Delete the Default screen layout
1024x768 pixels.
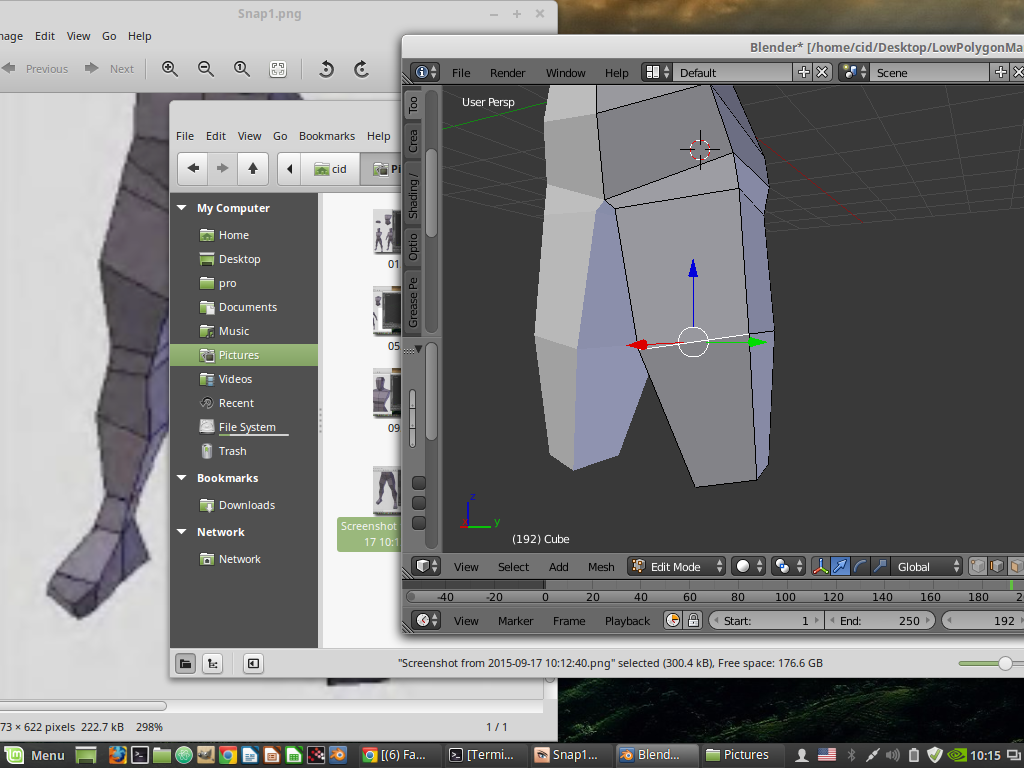[x=822, y=72]
